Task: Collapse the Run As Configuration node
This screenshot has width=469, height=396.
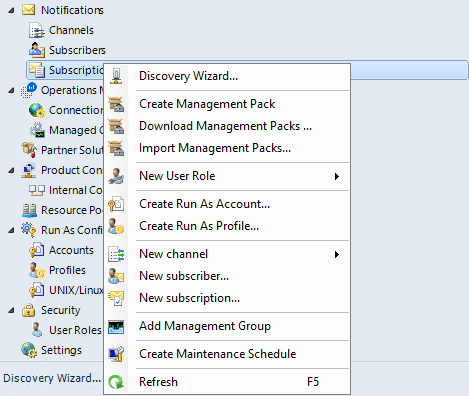Action: [11, 230]
